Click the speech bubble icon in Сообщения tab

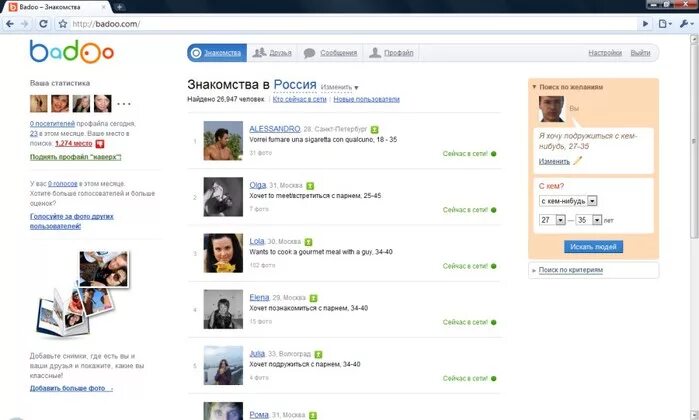[309, 53]
